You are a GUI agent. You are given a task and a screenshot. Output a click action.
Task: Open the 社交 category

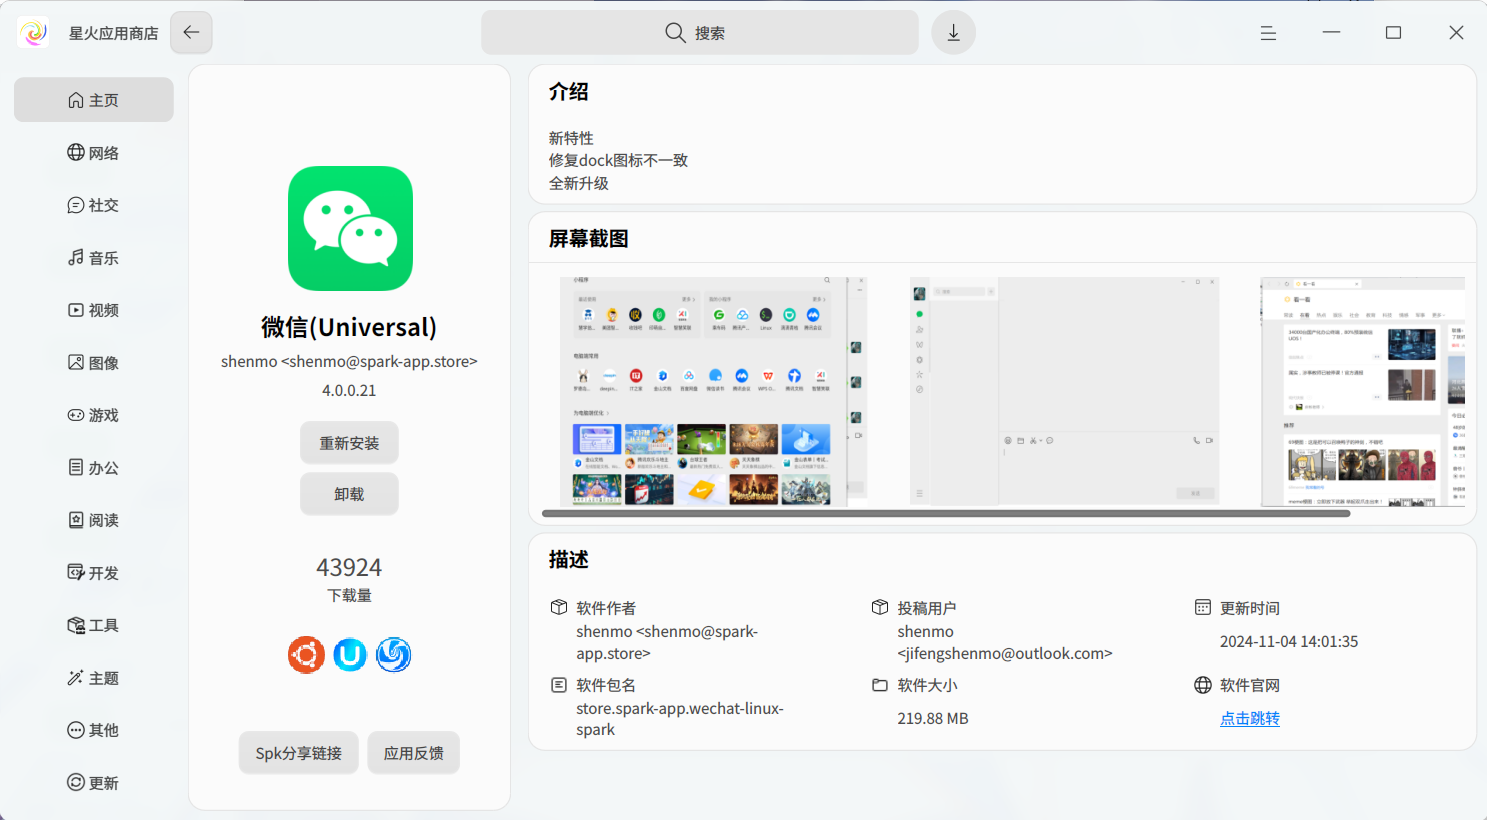click(x=94, y=205)
